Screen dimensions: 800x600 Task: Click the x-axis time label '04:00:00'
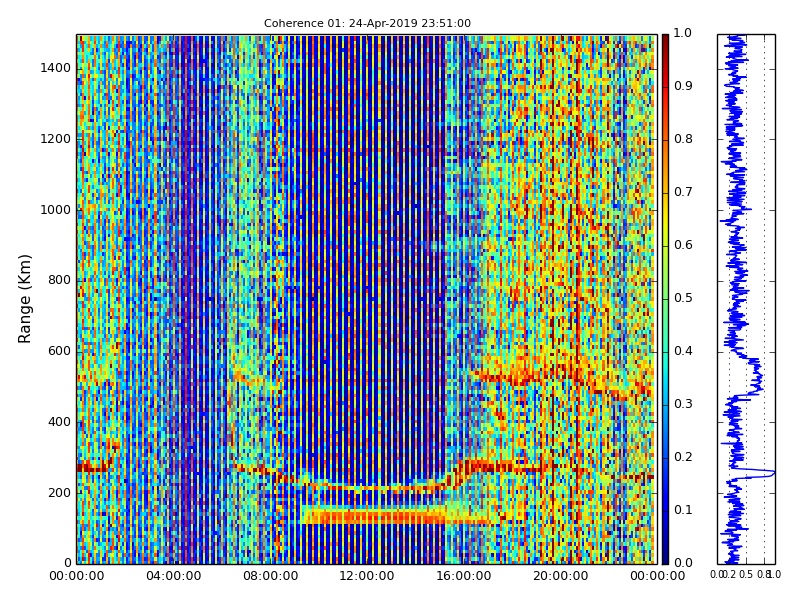pyautogui.click(x=173, y=577)
